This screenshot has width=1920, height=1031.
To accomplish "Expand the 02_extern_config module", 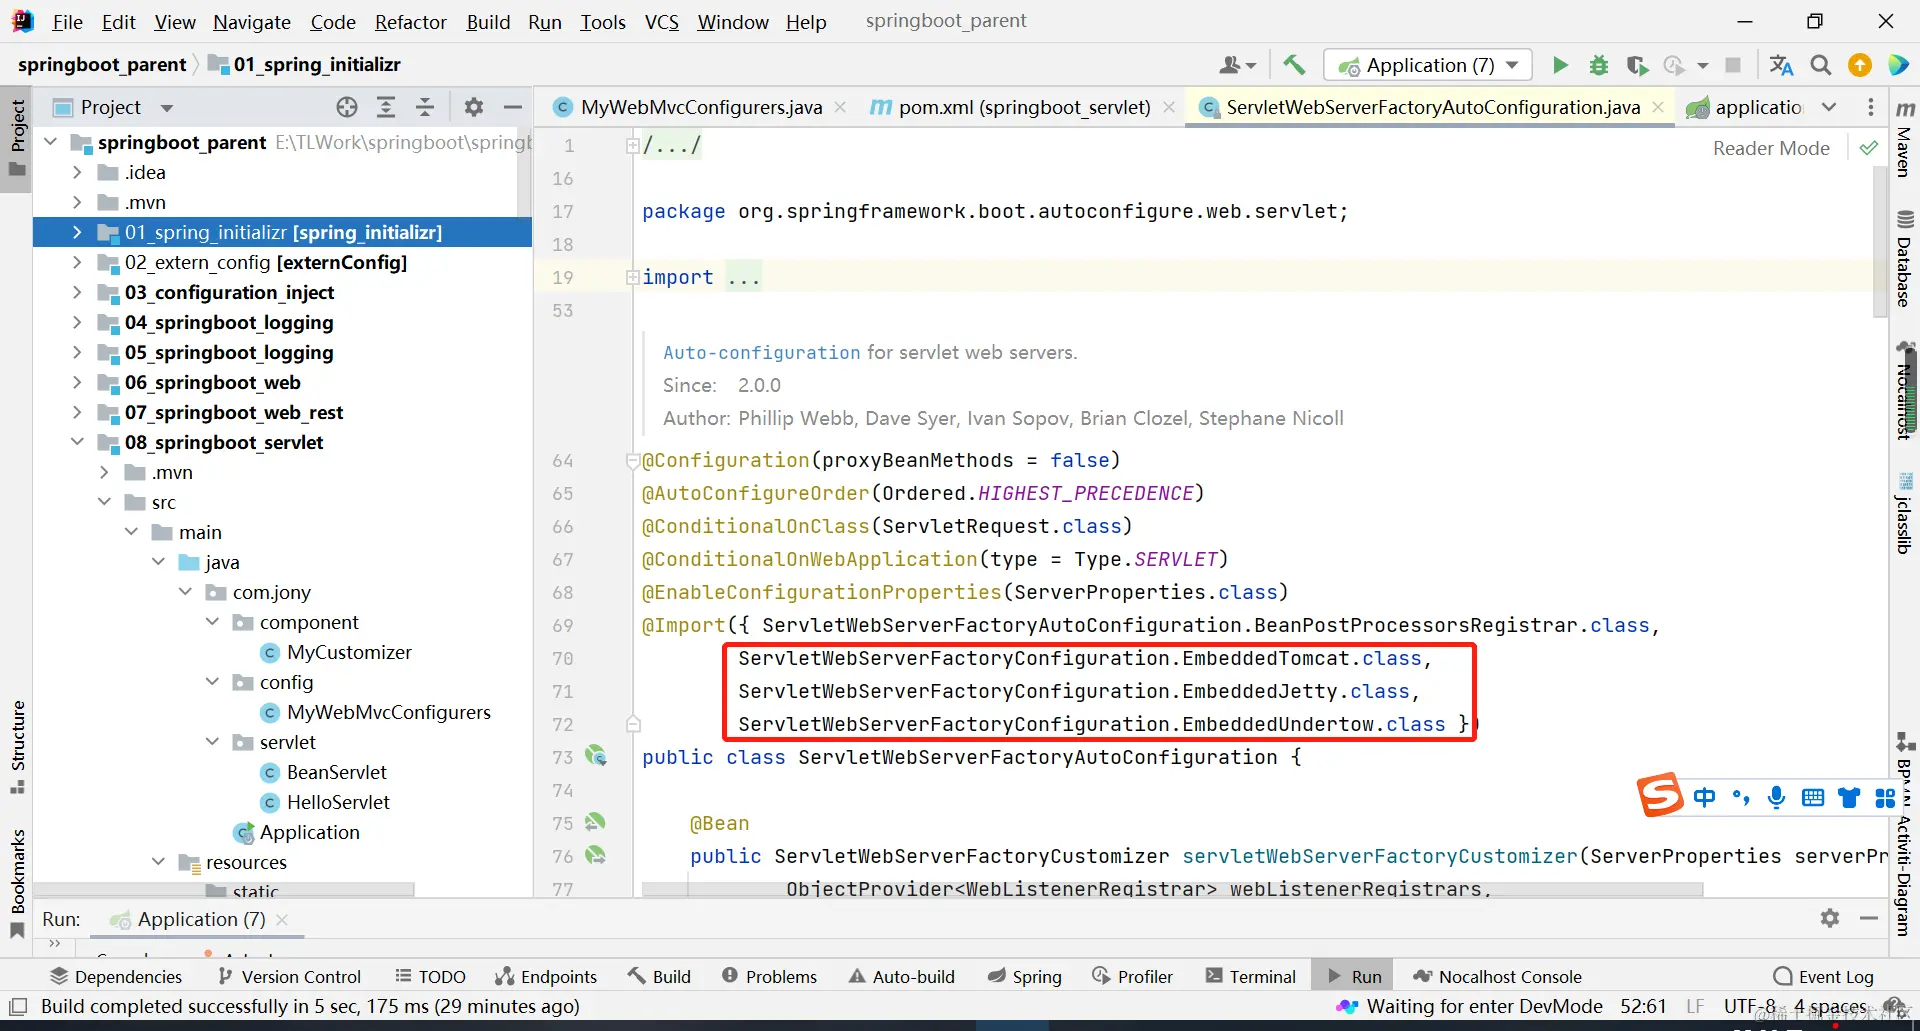I will [77, 262].
